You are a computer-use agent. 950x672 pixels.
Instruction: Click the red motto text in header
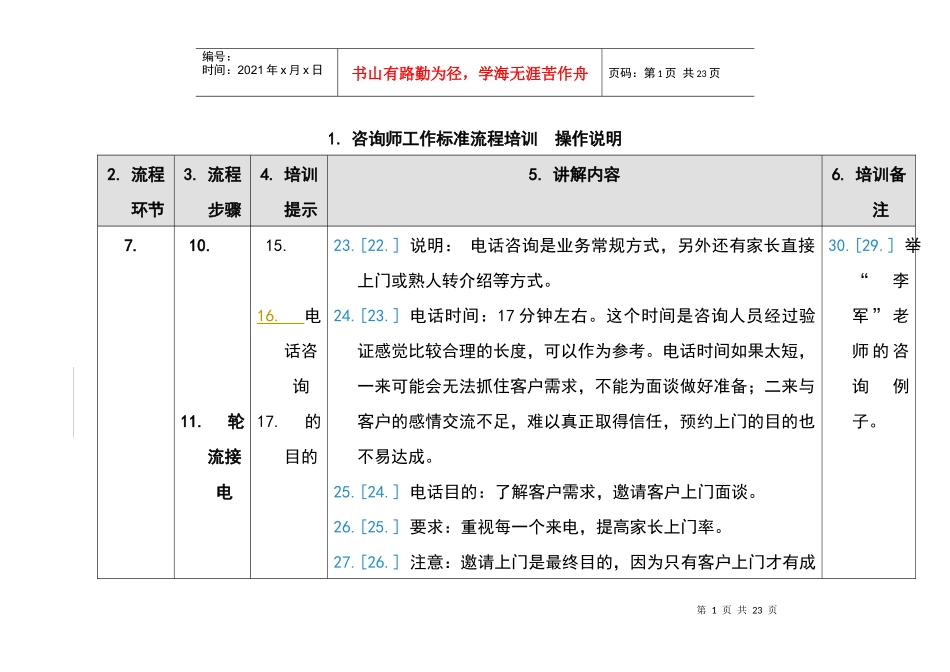coord(470,73)
